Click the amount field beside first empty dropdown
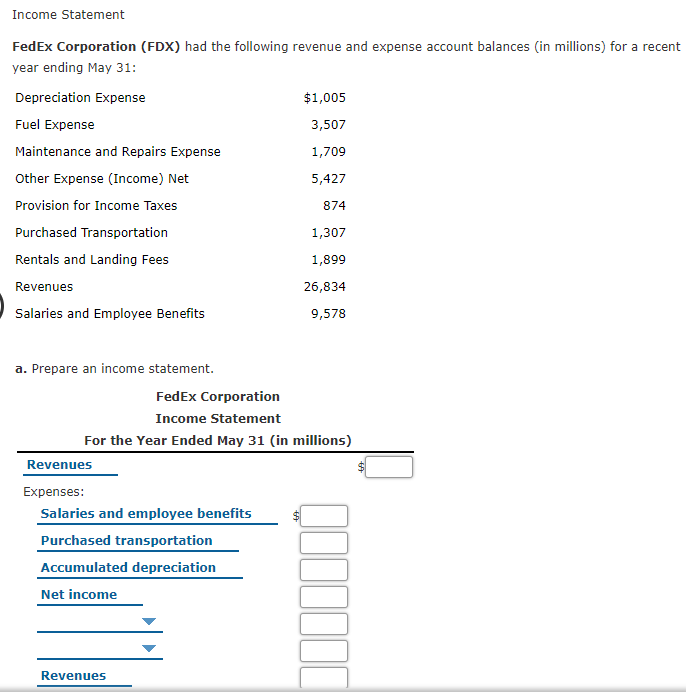Screen dimensions: 686x699 (x=324, y=624)
